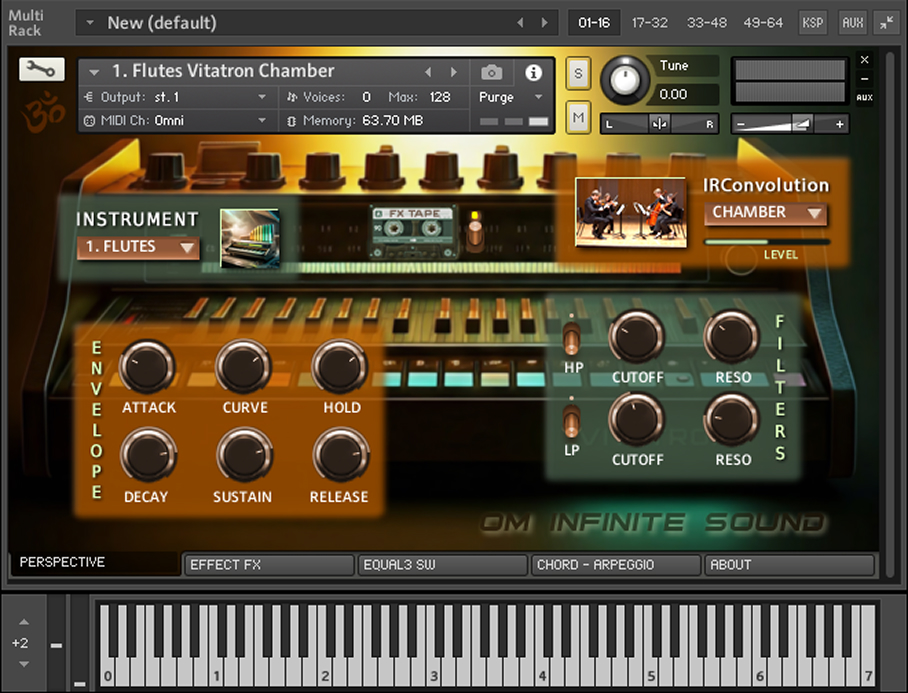Click the Release knob
This screenshot has height=693, width=908.
341,456
